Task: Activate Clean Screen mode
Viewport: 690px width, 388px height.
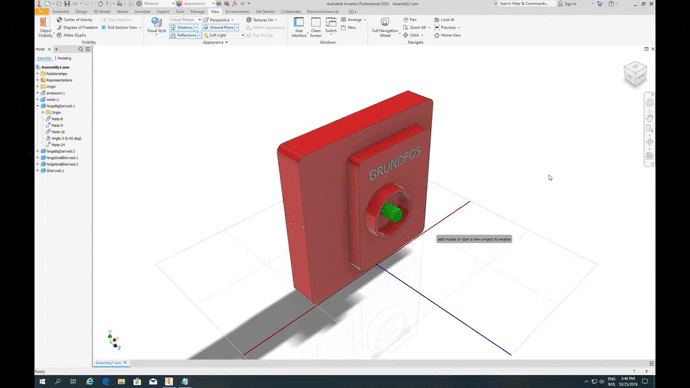Action: click(x=316, y=27)
